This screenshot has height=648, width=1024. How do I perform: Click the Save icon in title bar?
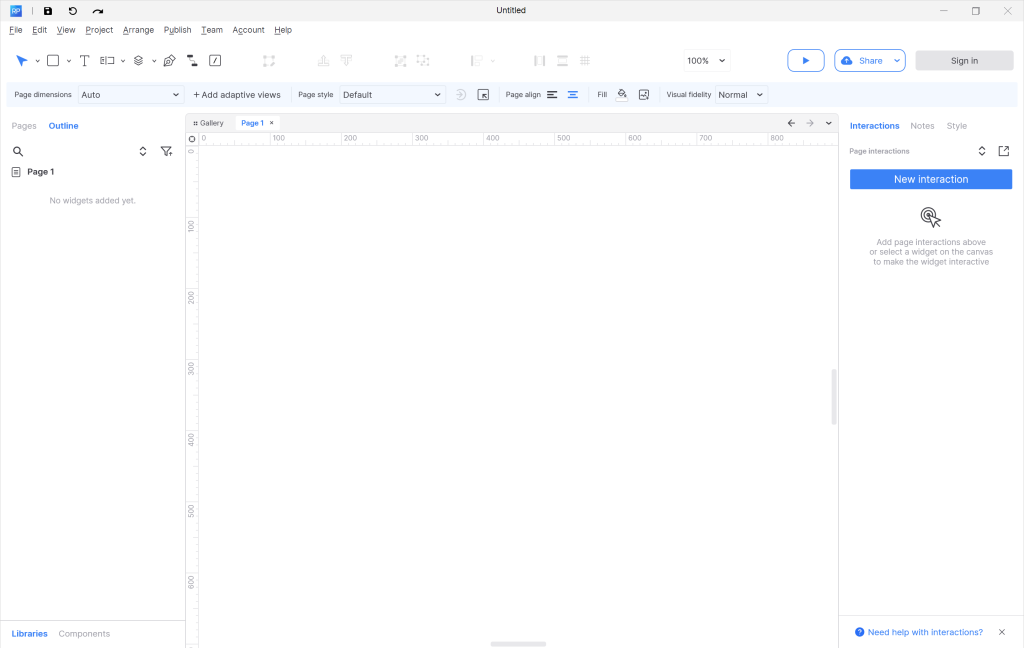[x=47, y=11]
